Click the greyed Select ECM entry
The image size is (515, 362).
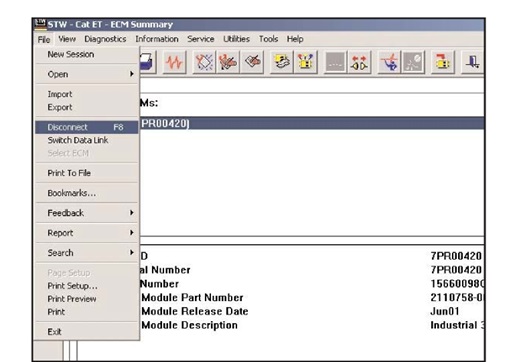pos(87,153)
